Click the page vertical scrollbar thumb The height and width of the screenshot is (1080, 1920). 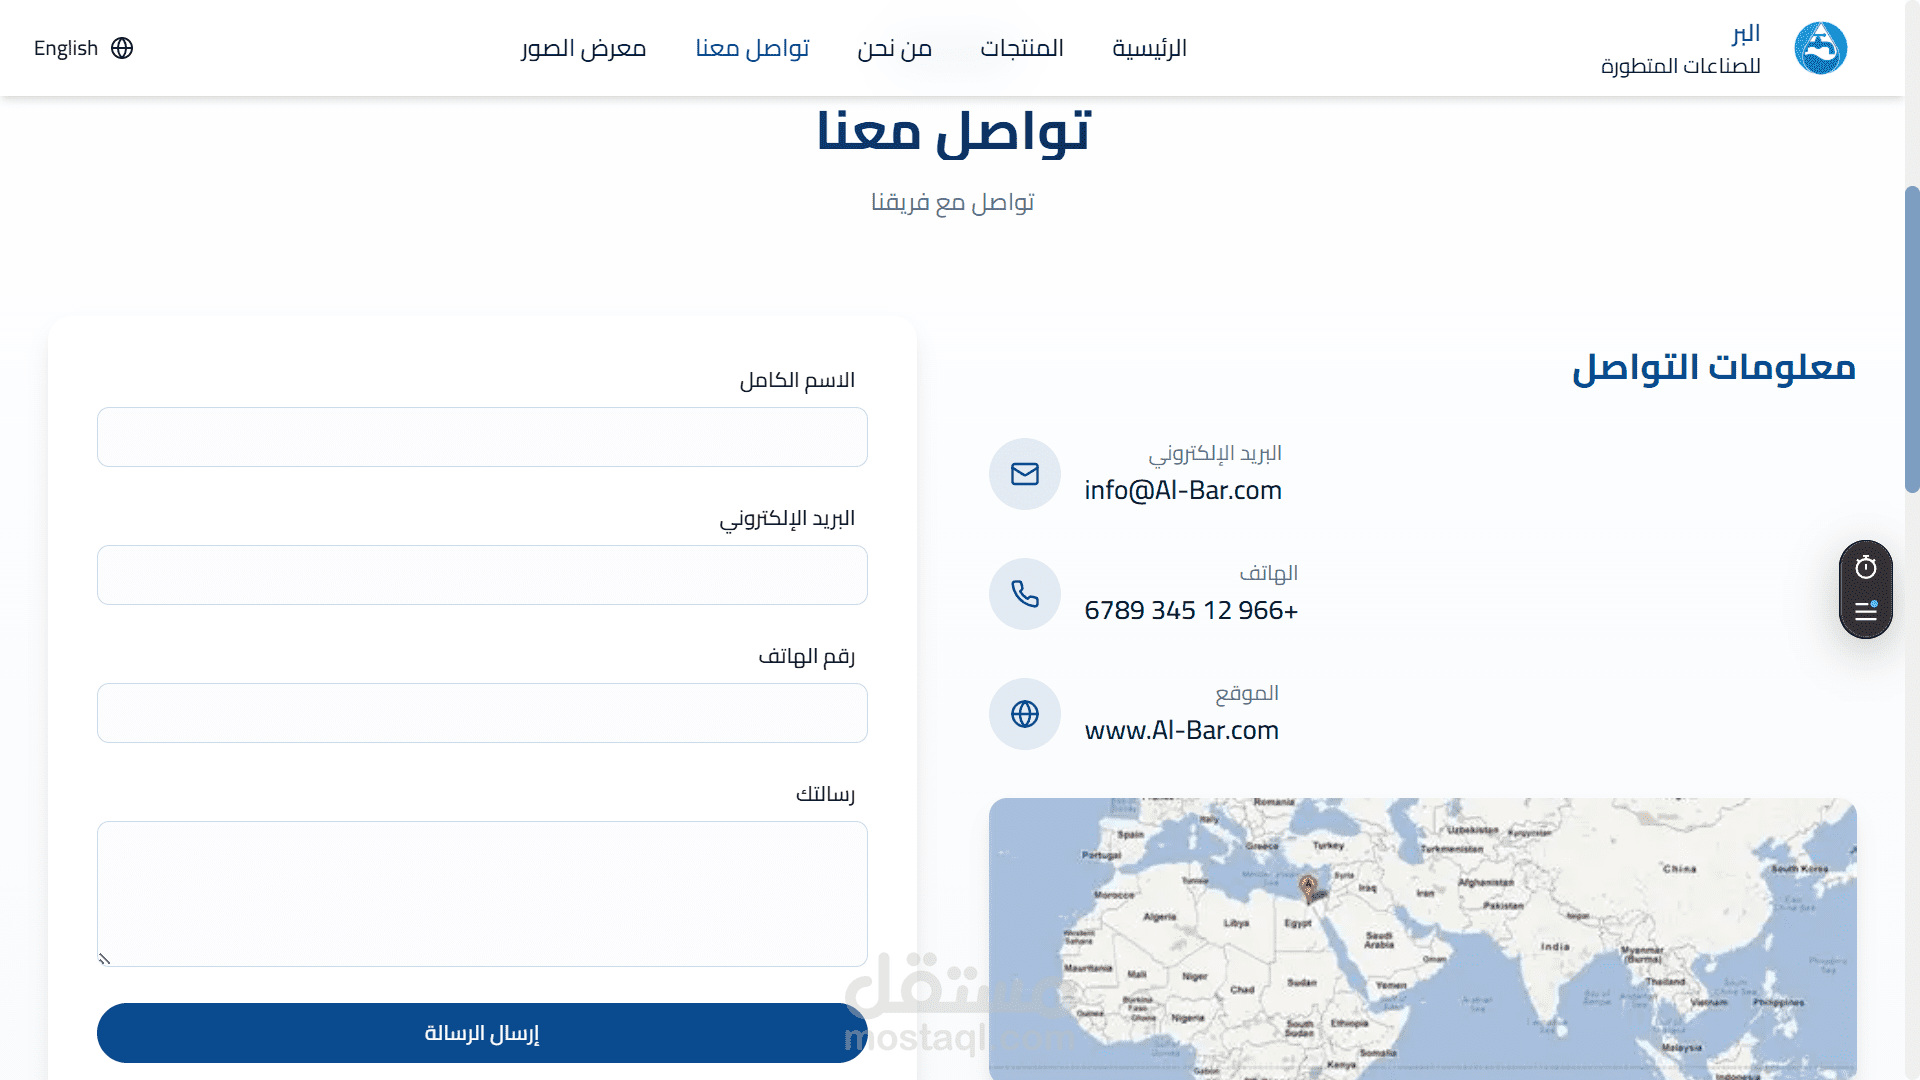(x=1912, y=340)
